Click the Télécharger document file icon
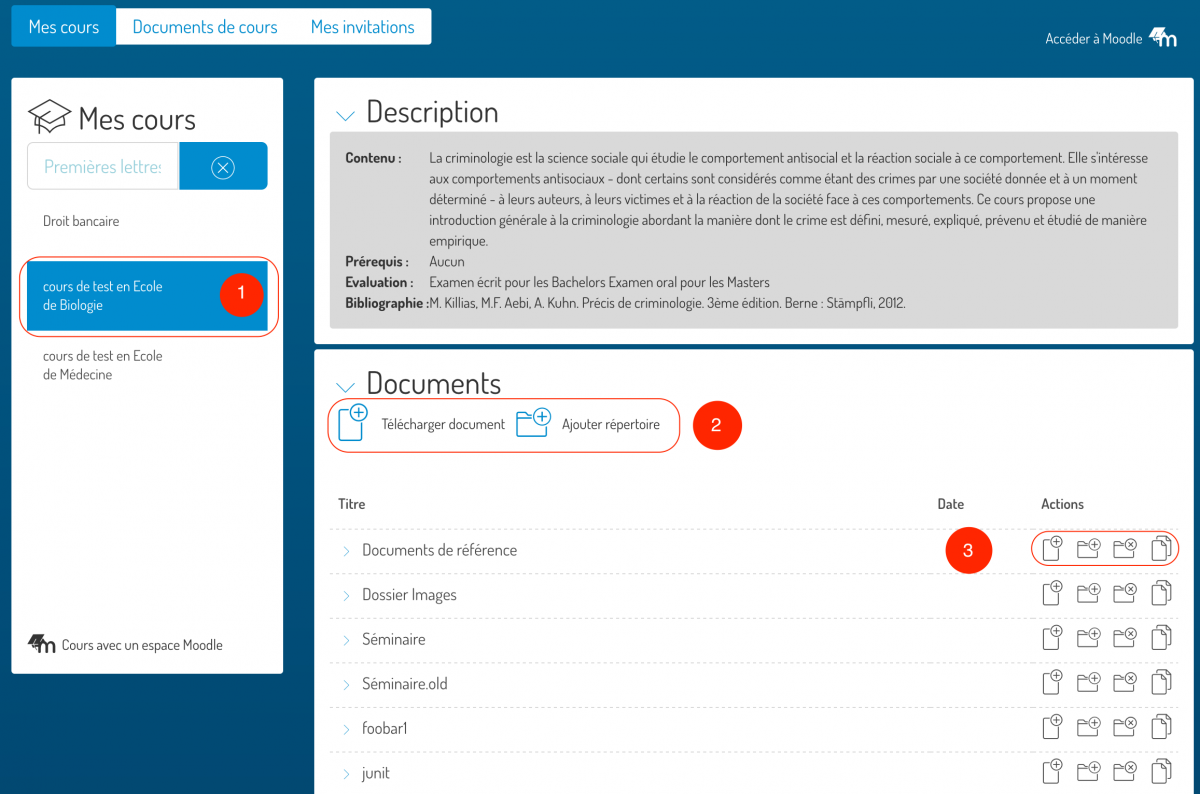Image resolution: width=1200 pixels, height=794 pixels. [x=353, y=423]
